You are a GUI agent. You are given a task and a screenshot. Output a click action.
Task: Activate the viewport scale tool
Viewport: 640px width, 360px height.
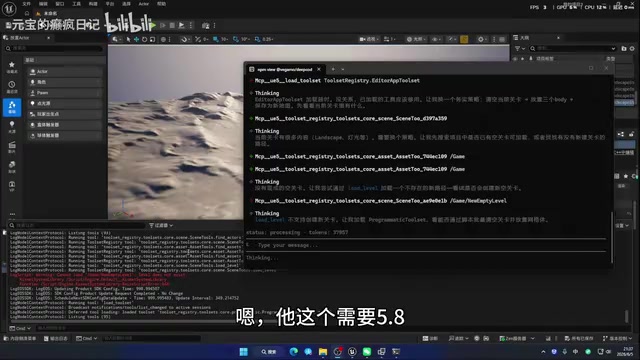click(152, 39)
